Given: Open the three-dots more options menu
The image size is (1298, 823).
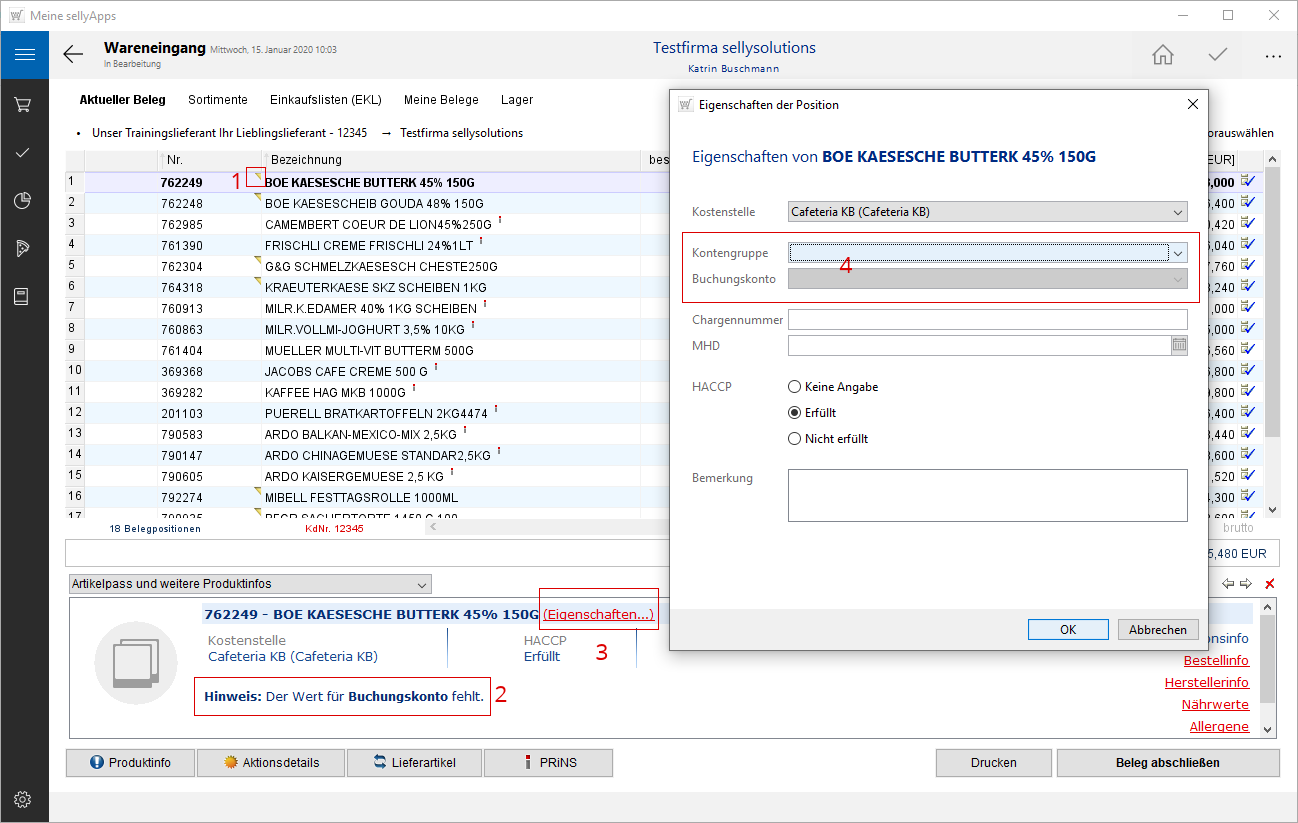Looking at the screenshot, I should [1272, 56].
